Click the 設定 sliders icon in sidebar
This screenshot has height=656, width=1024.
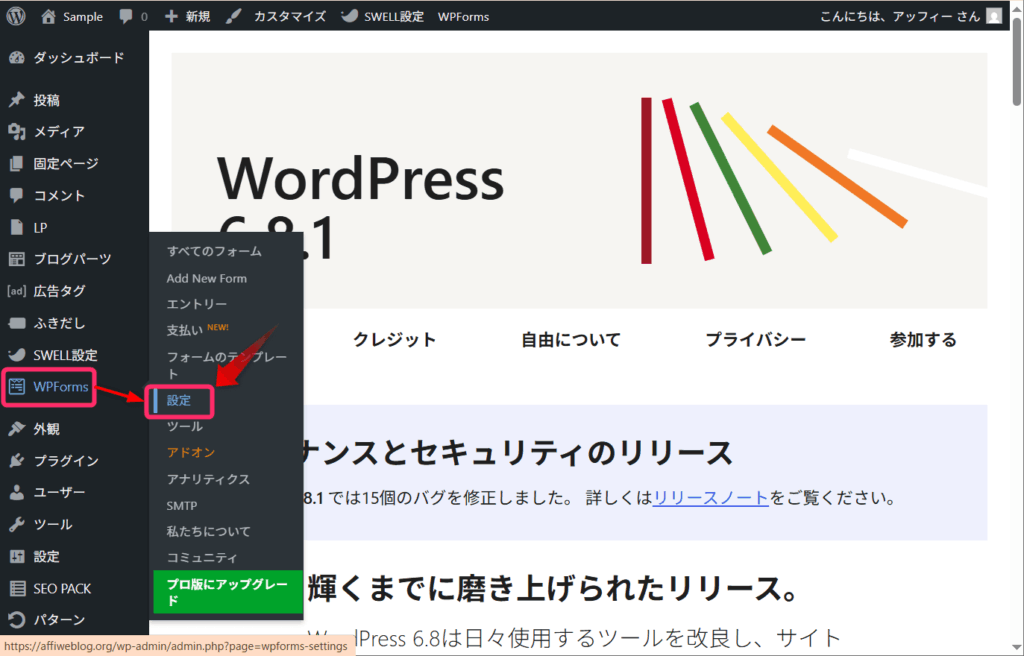(17, 557)
